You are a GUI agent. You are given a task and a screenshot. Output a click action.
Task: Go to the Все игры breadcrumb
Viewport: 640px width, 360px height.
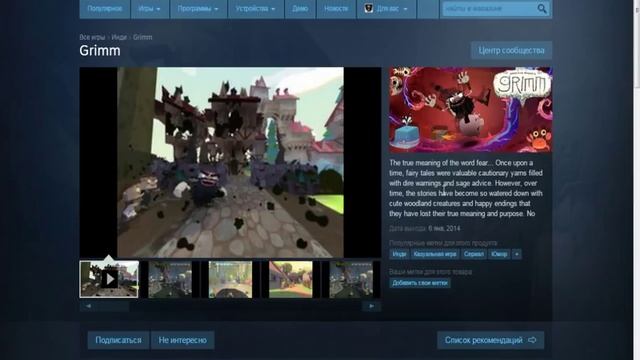[x=92, y=37]
